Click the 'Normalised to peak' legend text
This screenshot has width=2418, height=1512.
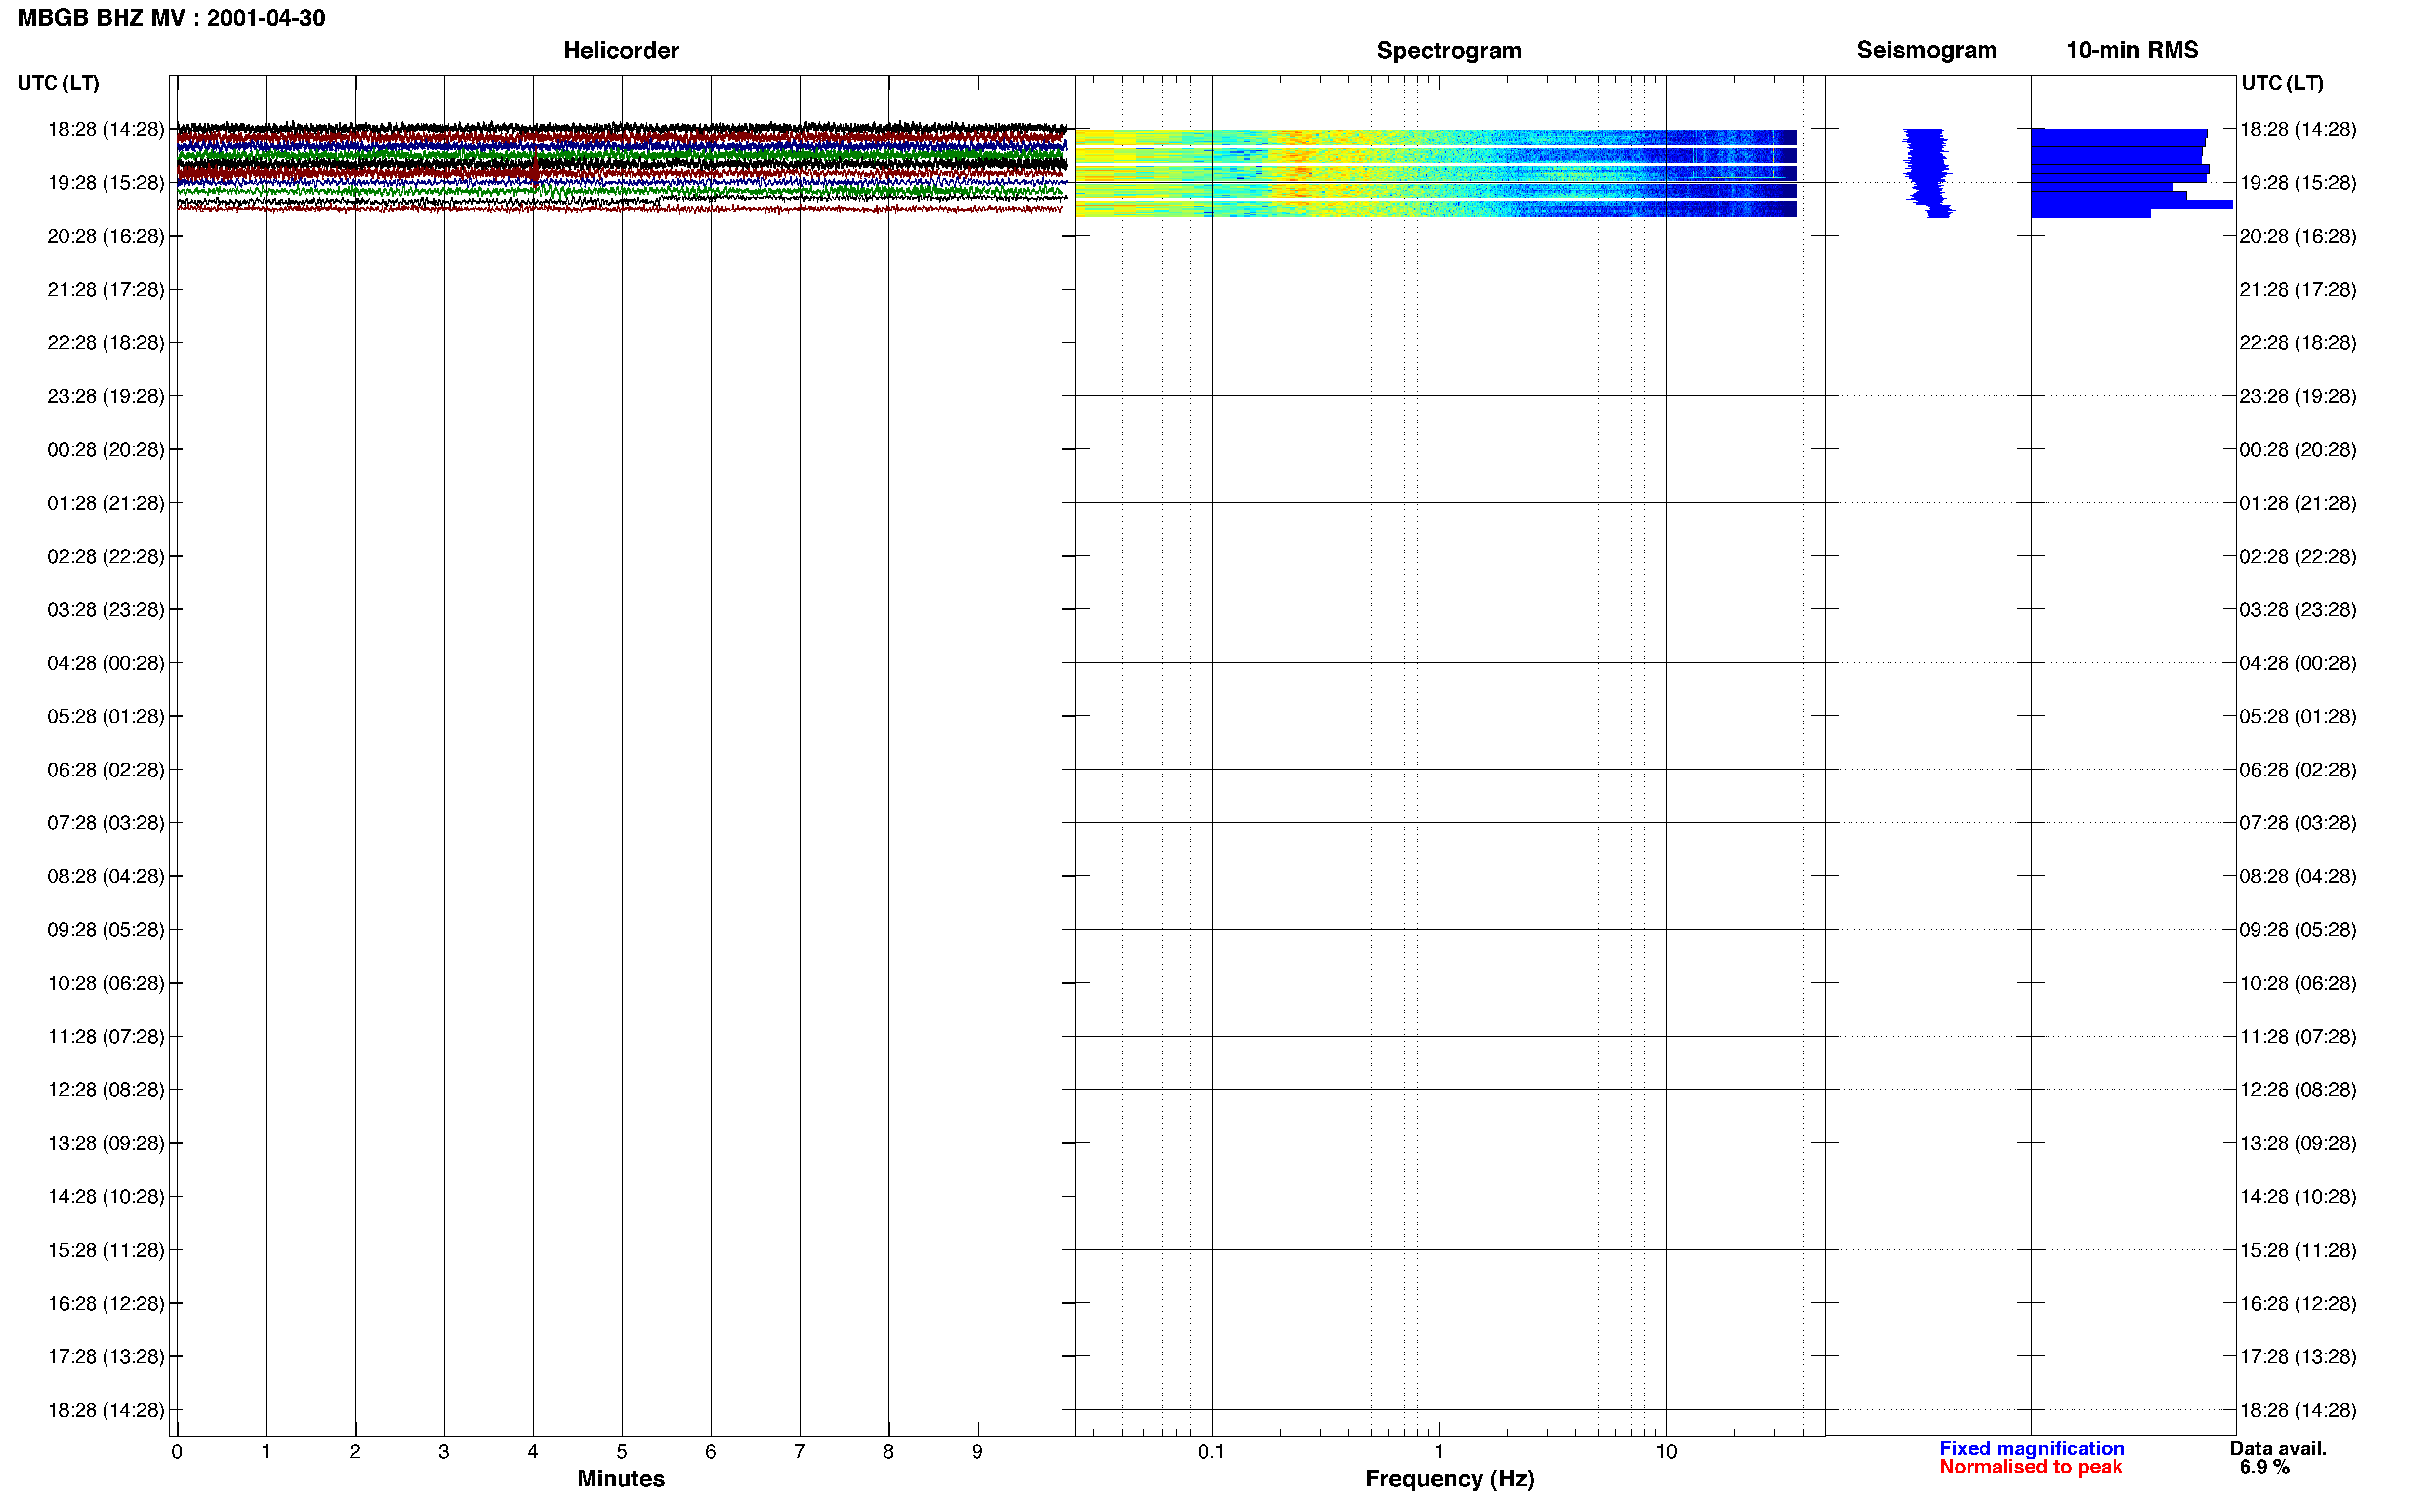pyautogui.click(x=2030, y=1467)
